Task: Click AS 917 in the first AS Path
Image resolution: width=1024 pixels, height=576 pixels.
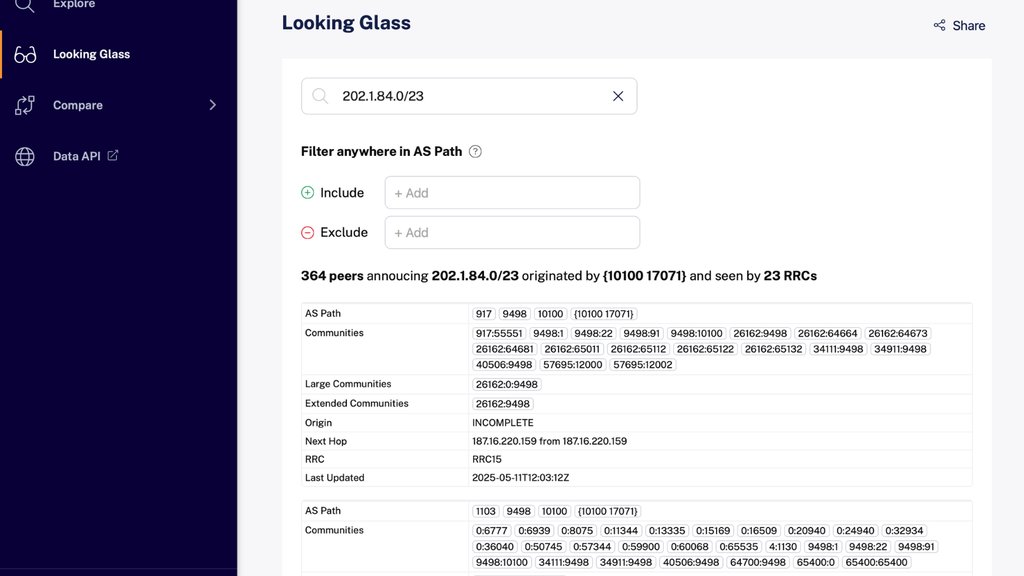Action: (483, 313)
